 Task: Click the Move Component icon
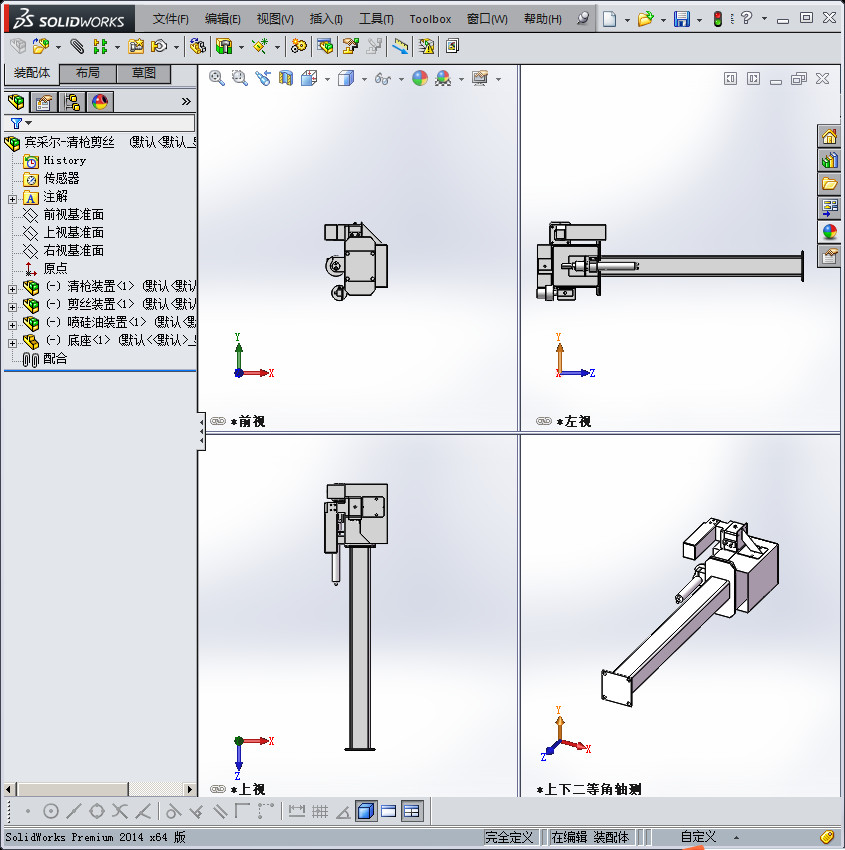tap(159, 47)
